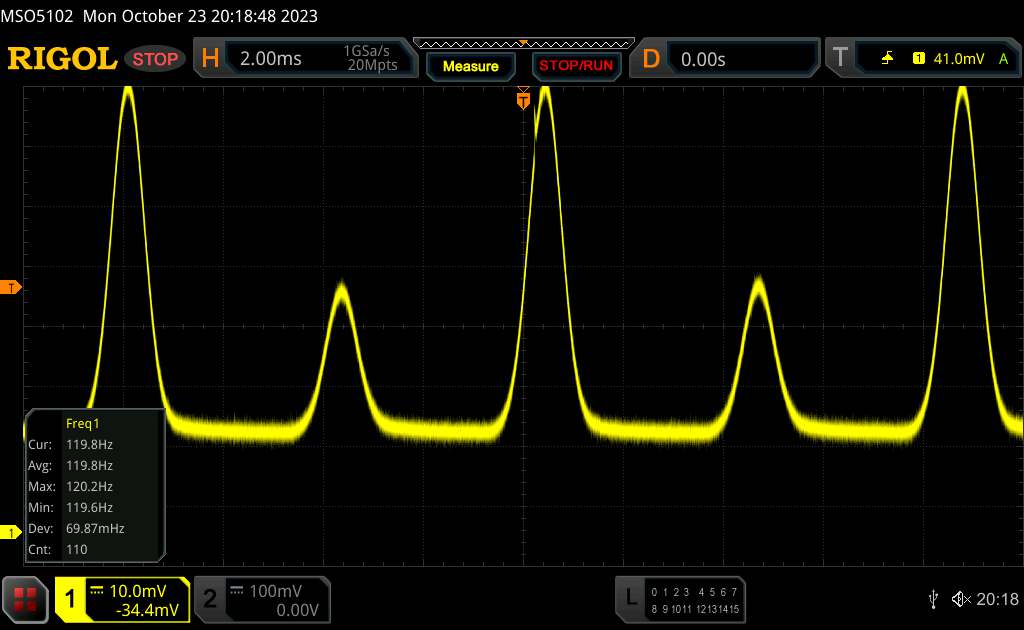Select the Freq1 measurement statistics panel
This screenshot has height=630, width=1024.
94,486
